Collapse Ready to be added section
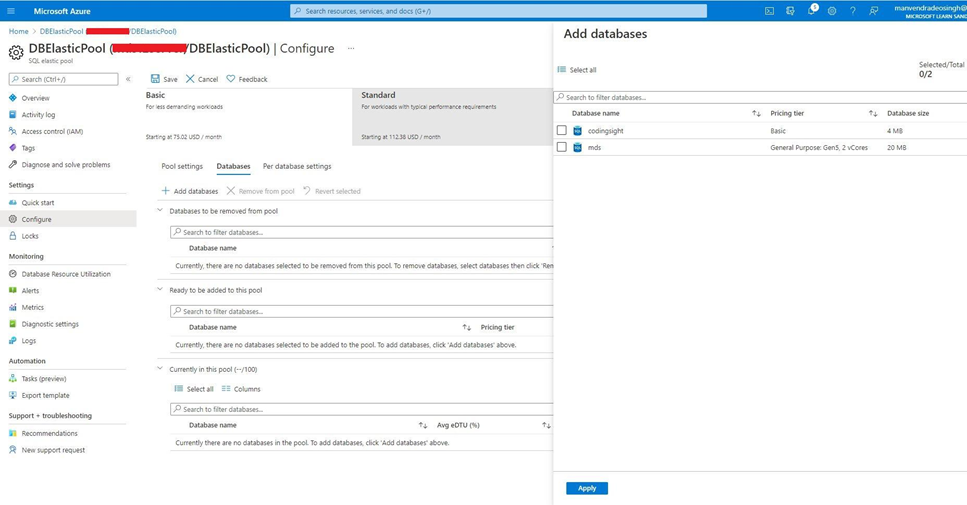Image resolution: width=967 pixels, height=505 pixels. coord(160,289)
